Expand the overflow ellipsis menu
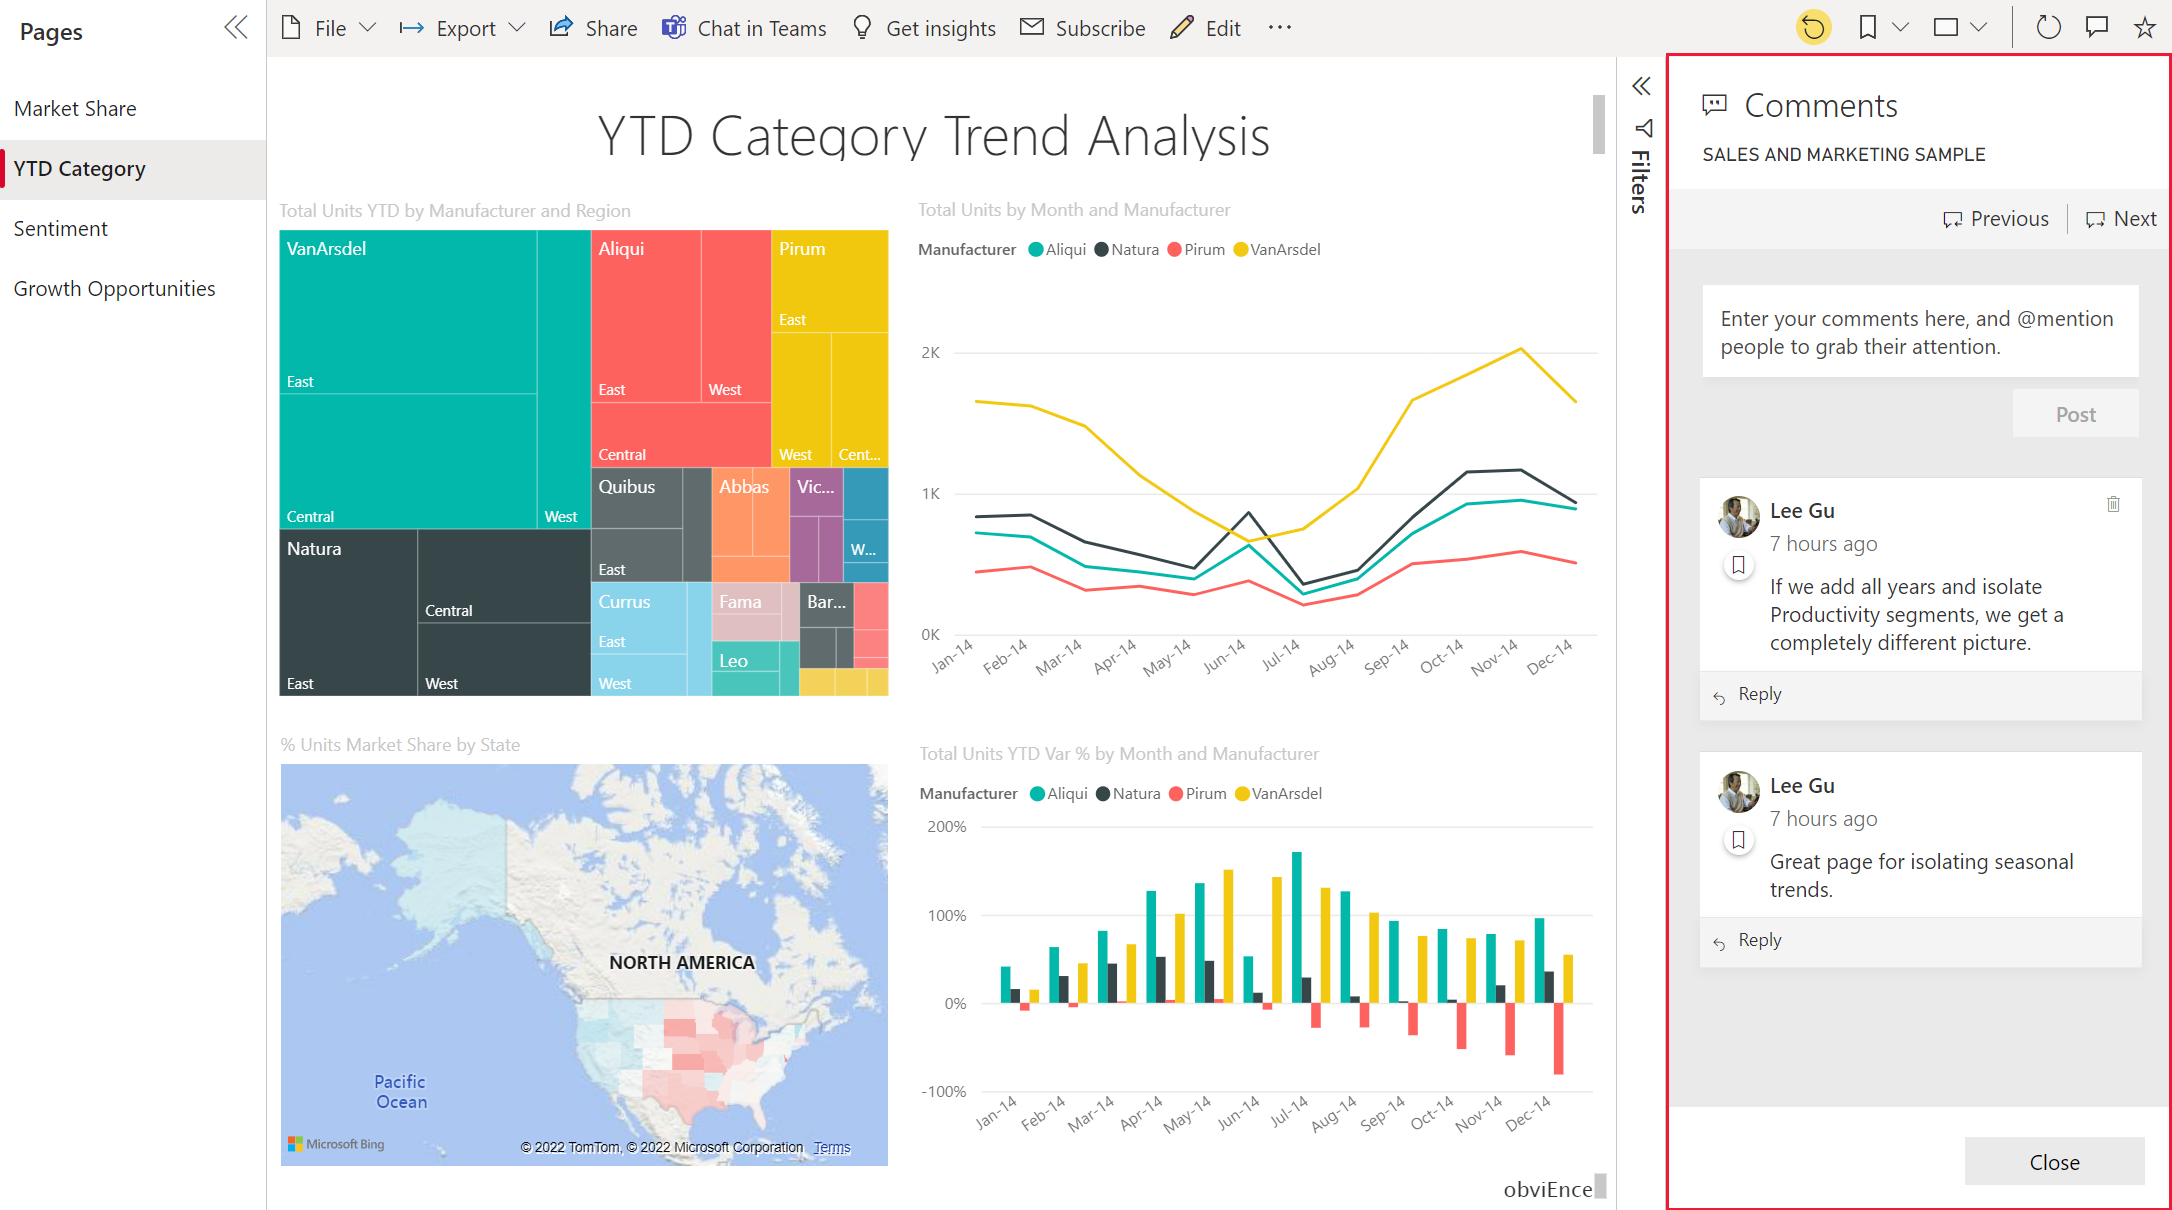 [1280, 27]
